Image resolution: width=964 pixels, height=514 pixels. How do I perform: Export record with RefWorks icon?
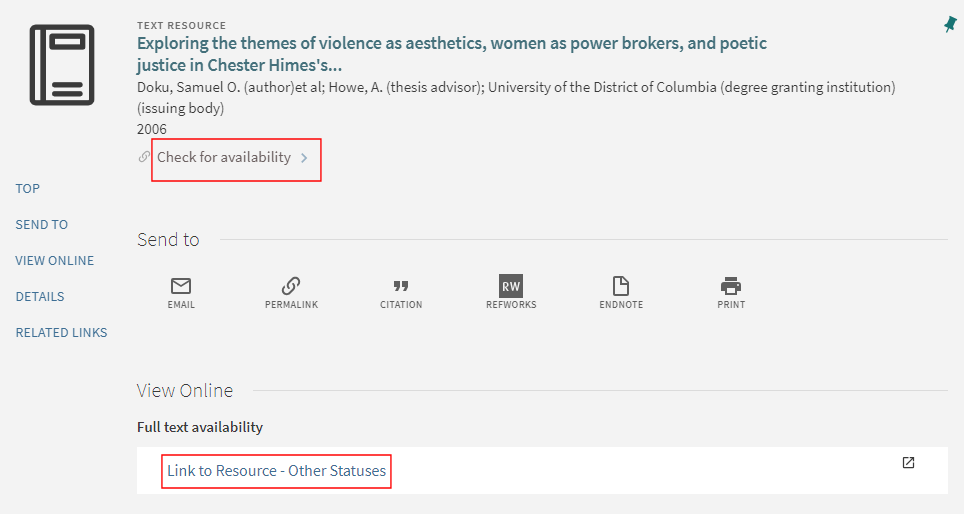click(x=511, y=286)
